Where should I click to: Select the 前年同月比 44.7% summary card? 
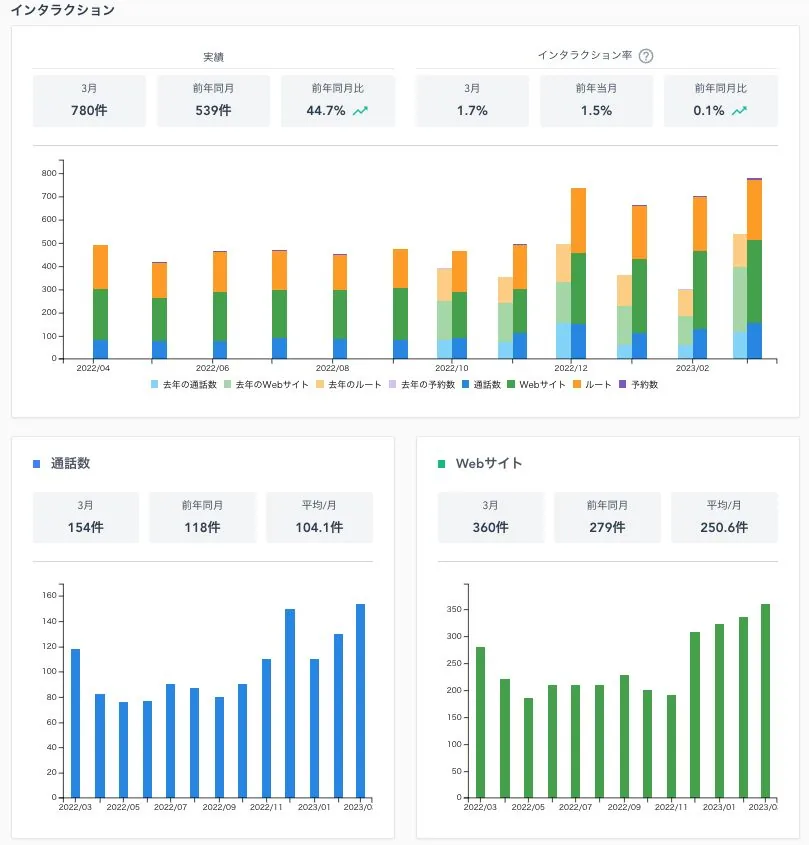338,101
